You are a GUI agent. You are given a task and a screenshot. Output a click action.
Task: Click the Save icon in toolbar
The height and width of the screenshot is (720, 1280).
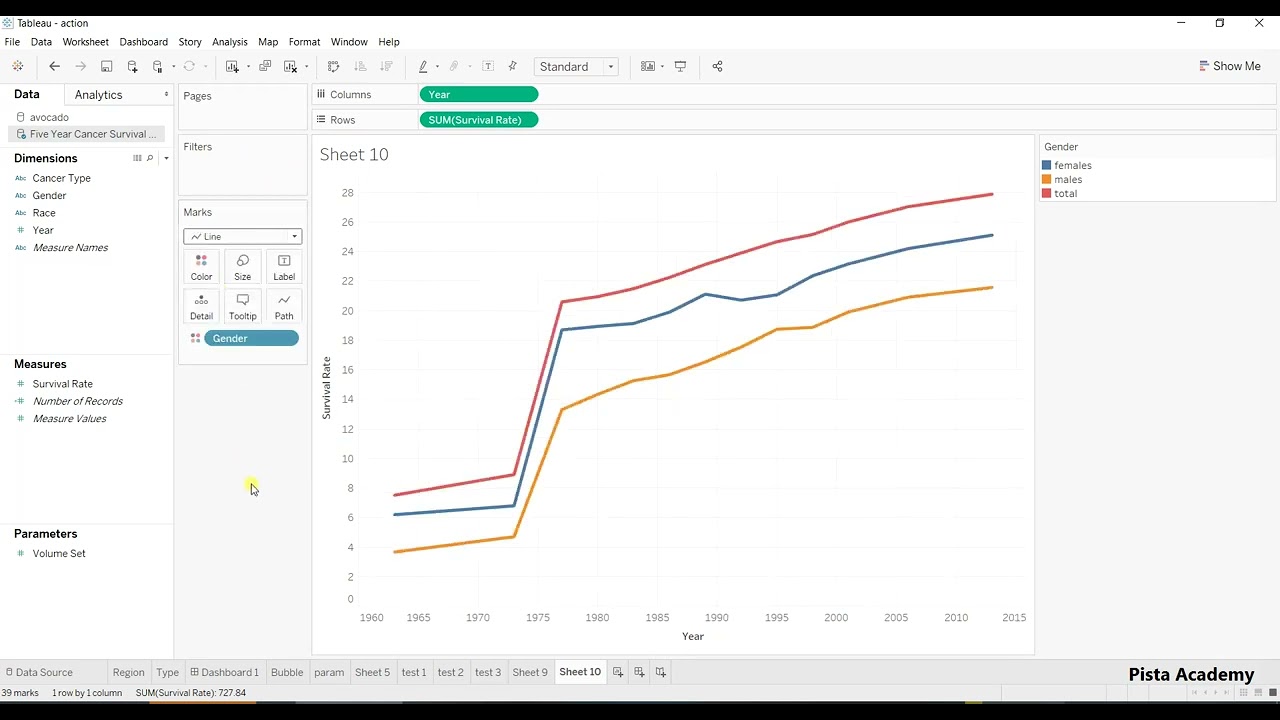[106, 66]
